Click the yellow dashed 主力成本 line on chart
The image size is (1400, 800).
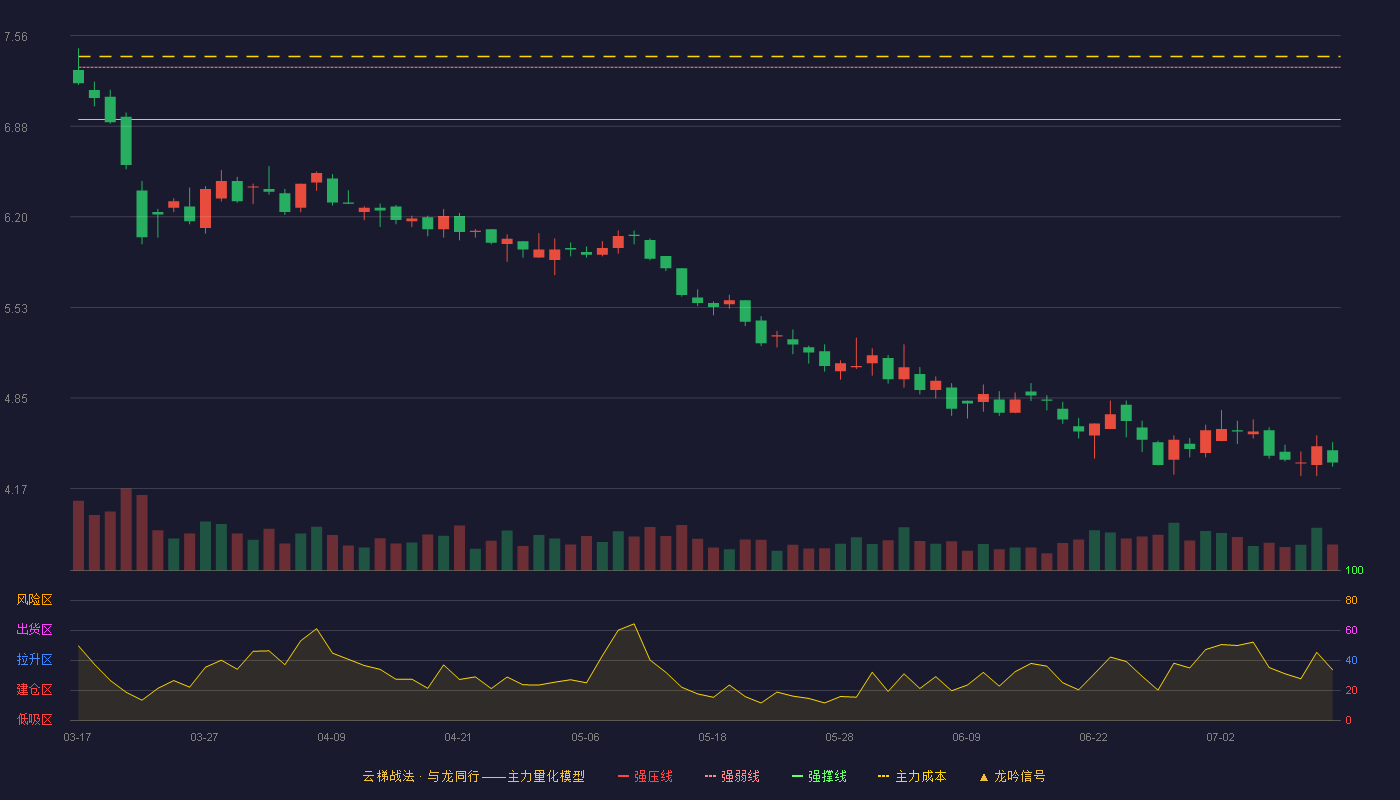pyautogui.click(x=709, y=57)
